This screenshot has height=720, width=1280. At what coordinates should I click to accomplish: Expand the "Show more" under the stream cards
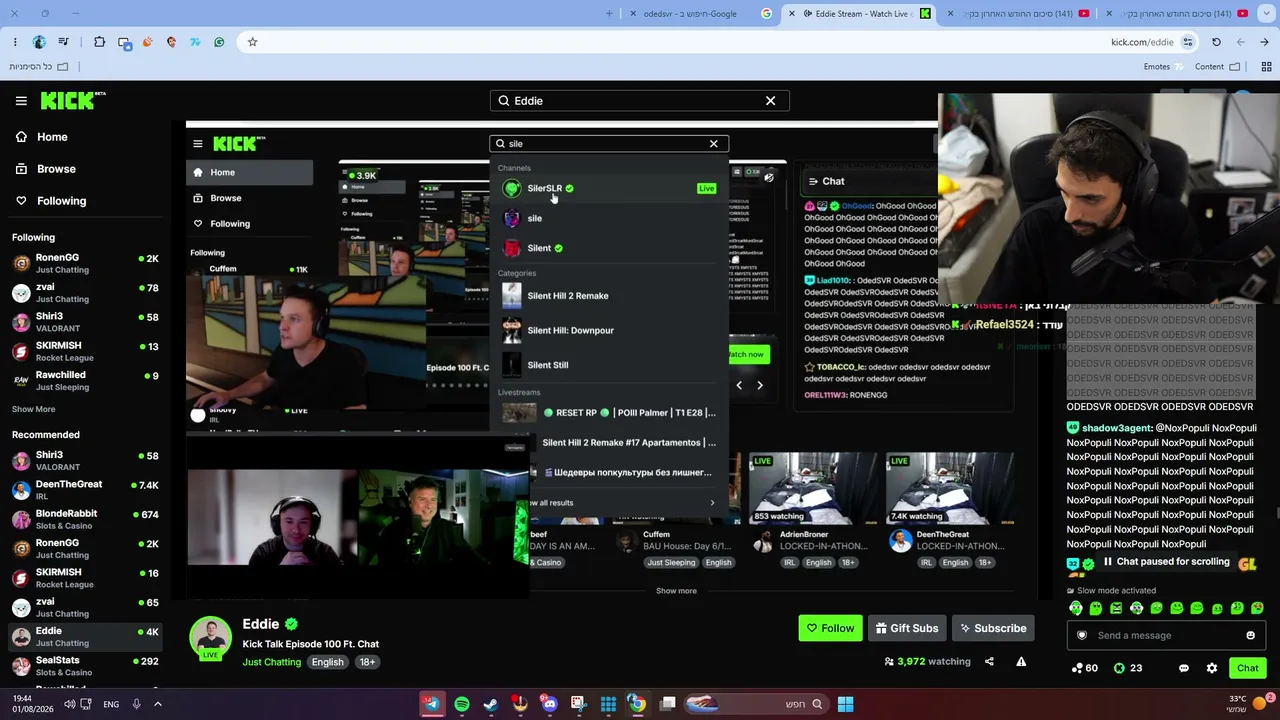click(676, 591)
